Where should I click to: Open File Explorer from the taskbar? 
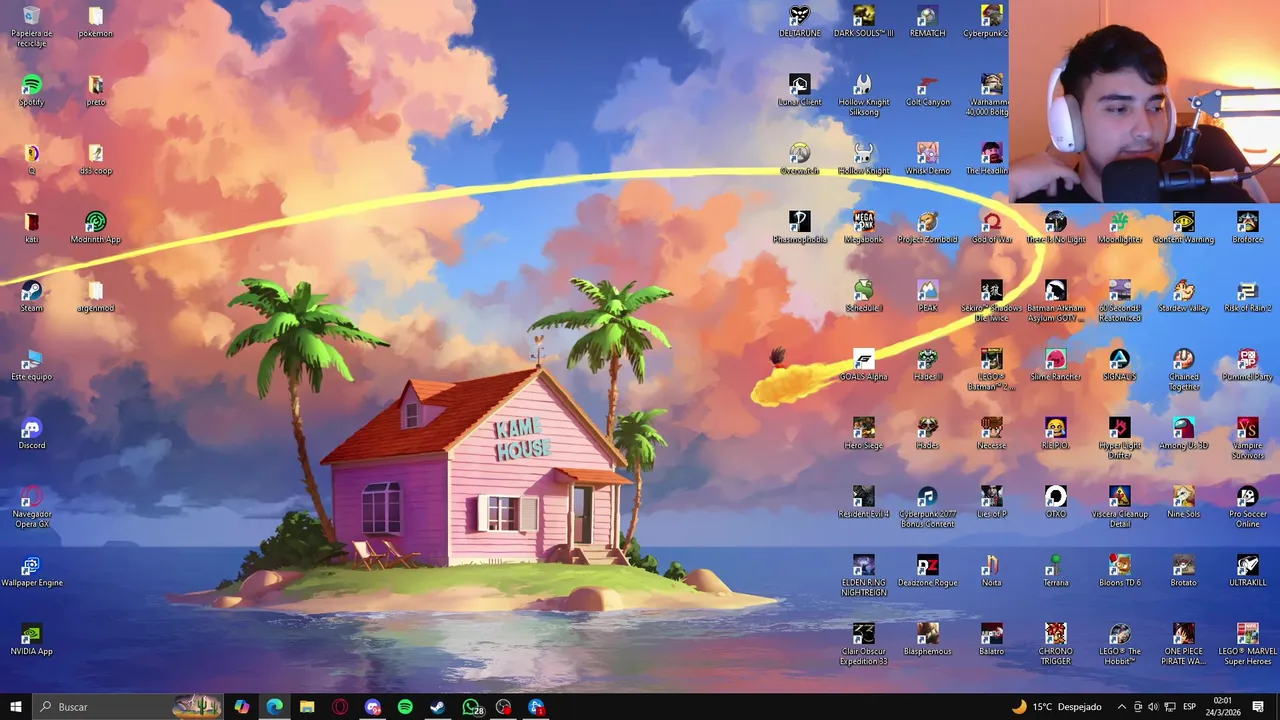[307, 707]
